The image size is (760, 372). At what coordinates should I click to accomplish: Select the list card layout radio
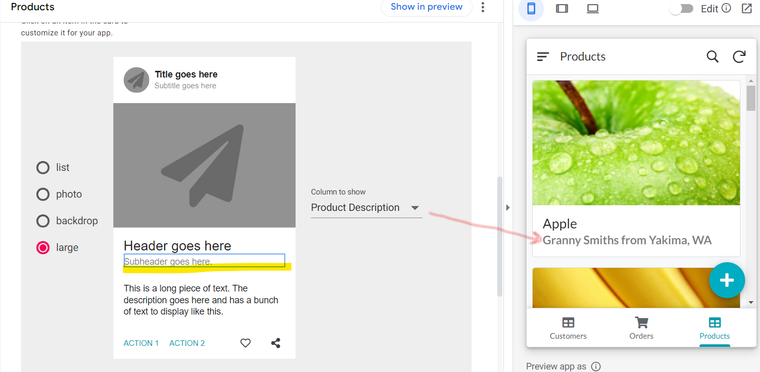coord(43,168)
